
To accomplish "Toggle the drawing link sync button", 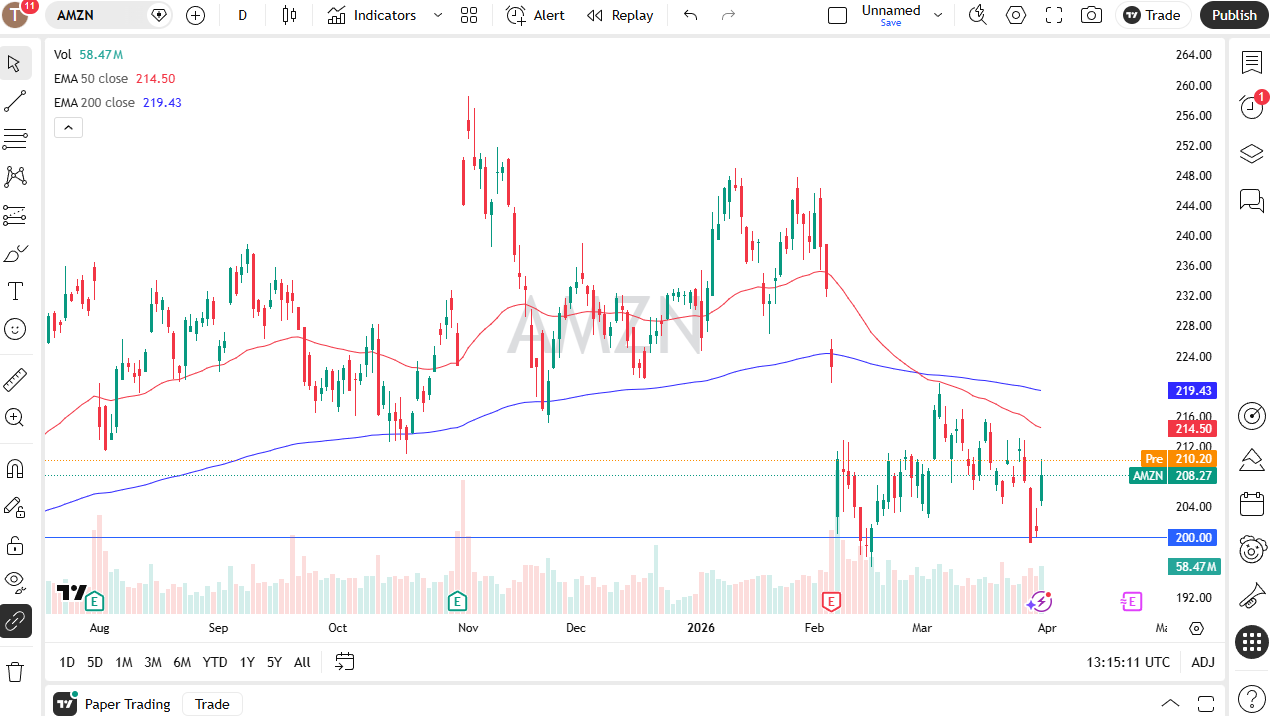I will 15,621.
